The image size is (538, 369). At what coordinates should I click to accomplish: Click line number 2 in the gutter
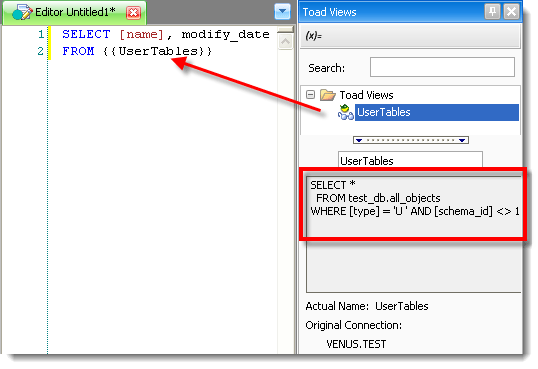pyautogui.click(x=40, y=51)
